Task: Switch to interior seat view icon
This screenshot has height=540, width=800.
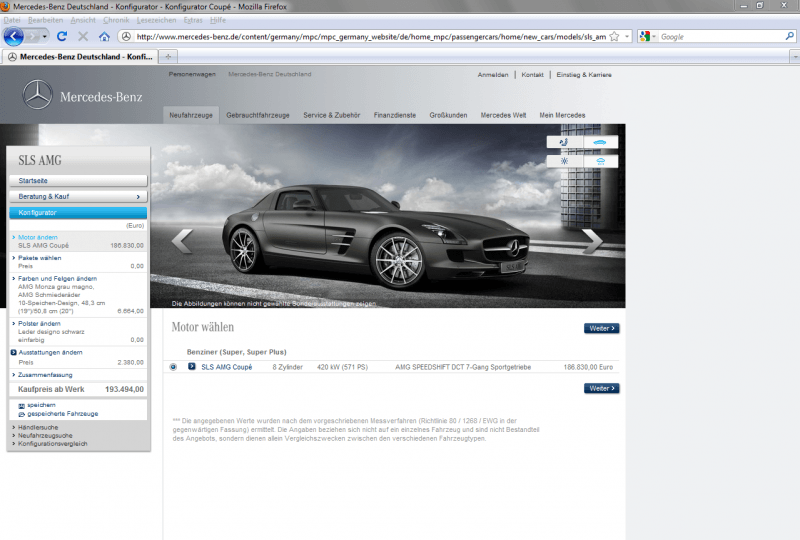Action: click(x=564, y=142)
